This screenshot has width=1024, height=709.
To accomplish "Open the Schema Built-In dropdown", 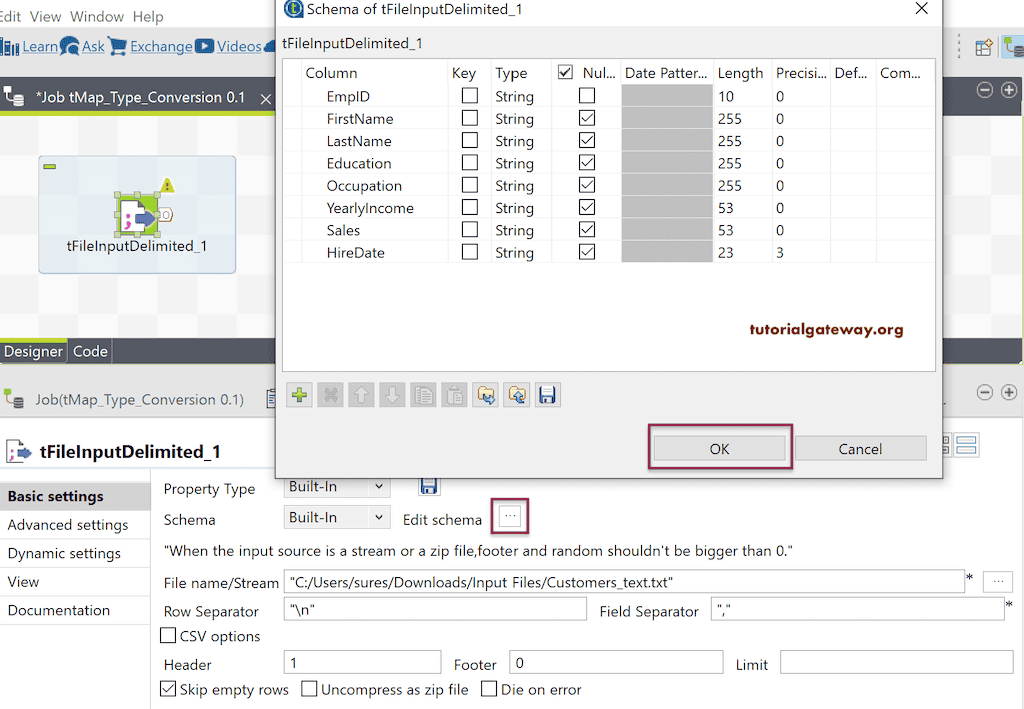I will tap(336, 517).
